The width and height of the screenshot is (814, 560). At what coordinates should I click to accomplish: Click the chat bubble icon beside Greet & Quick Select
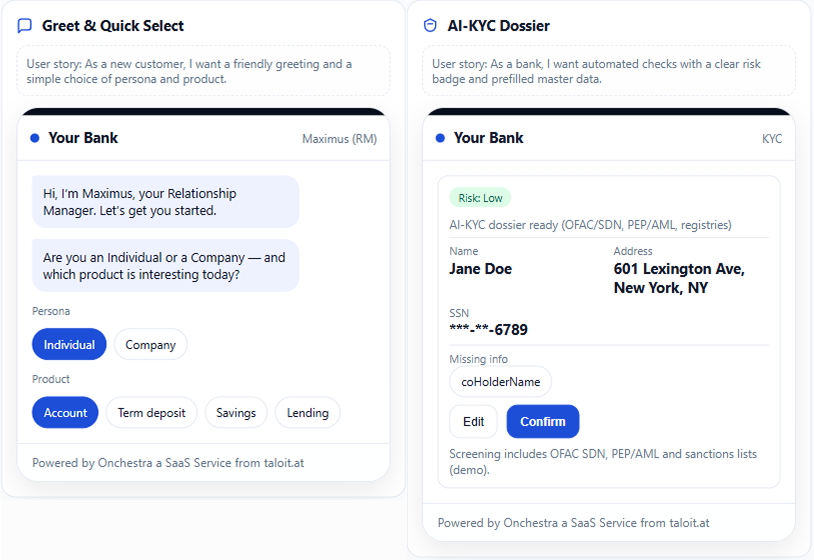click(25, 26)
